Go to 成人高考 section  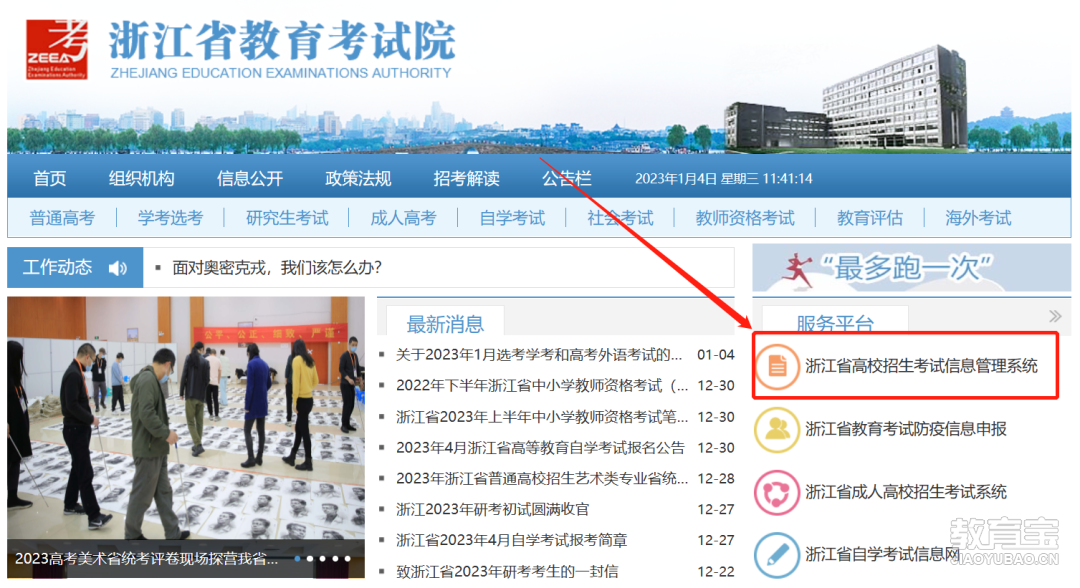403,218
